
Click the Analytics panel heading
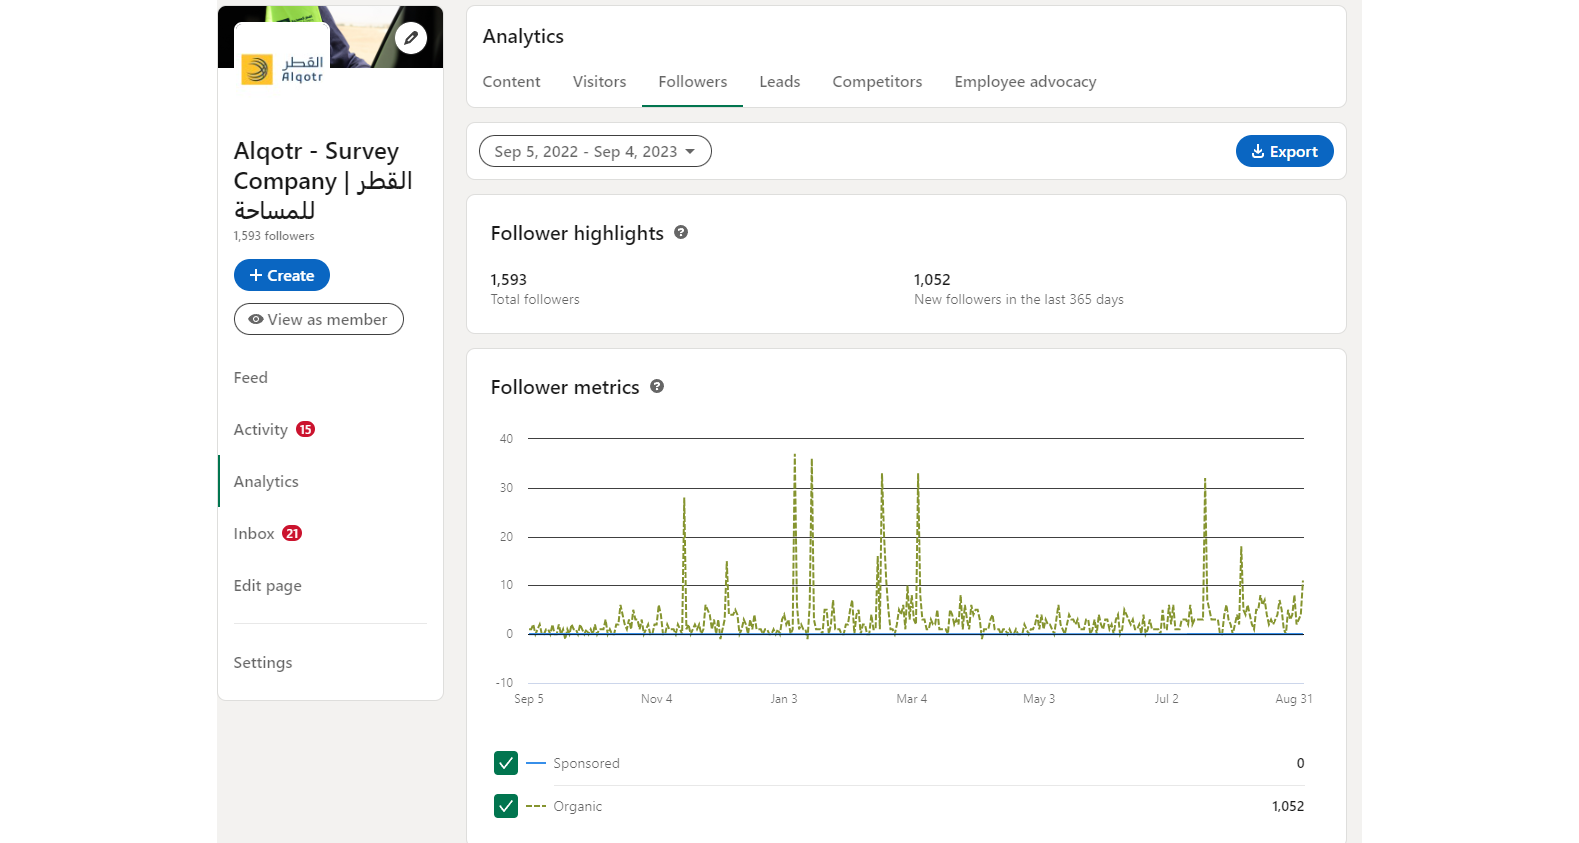click(x=523, y=36)
